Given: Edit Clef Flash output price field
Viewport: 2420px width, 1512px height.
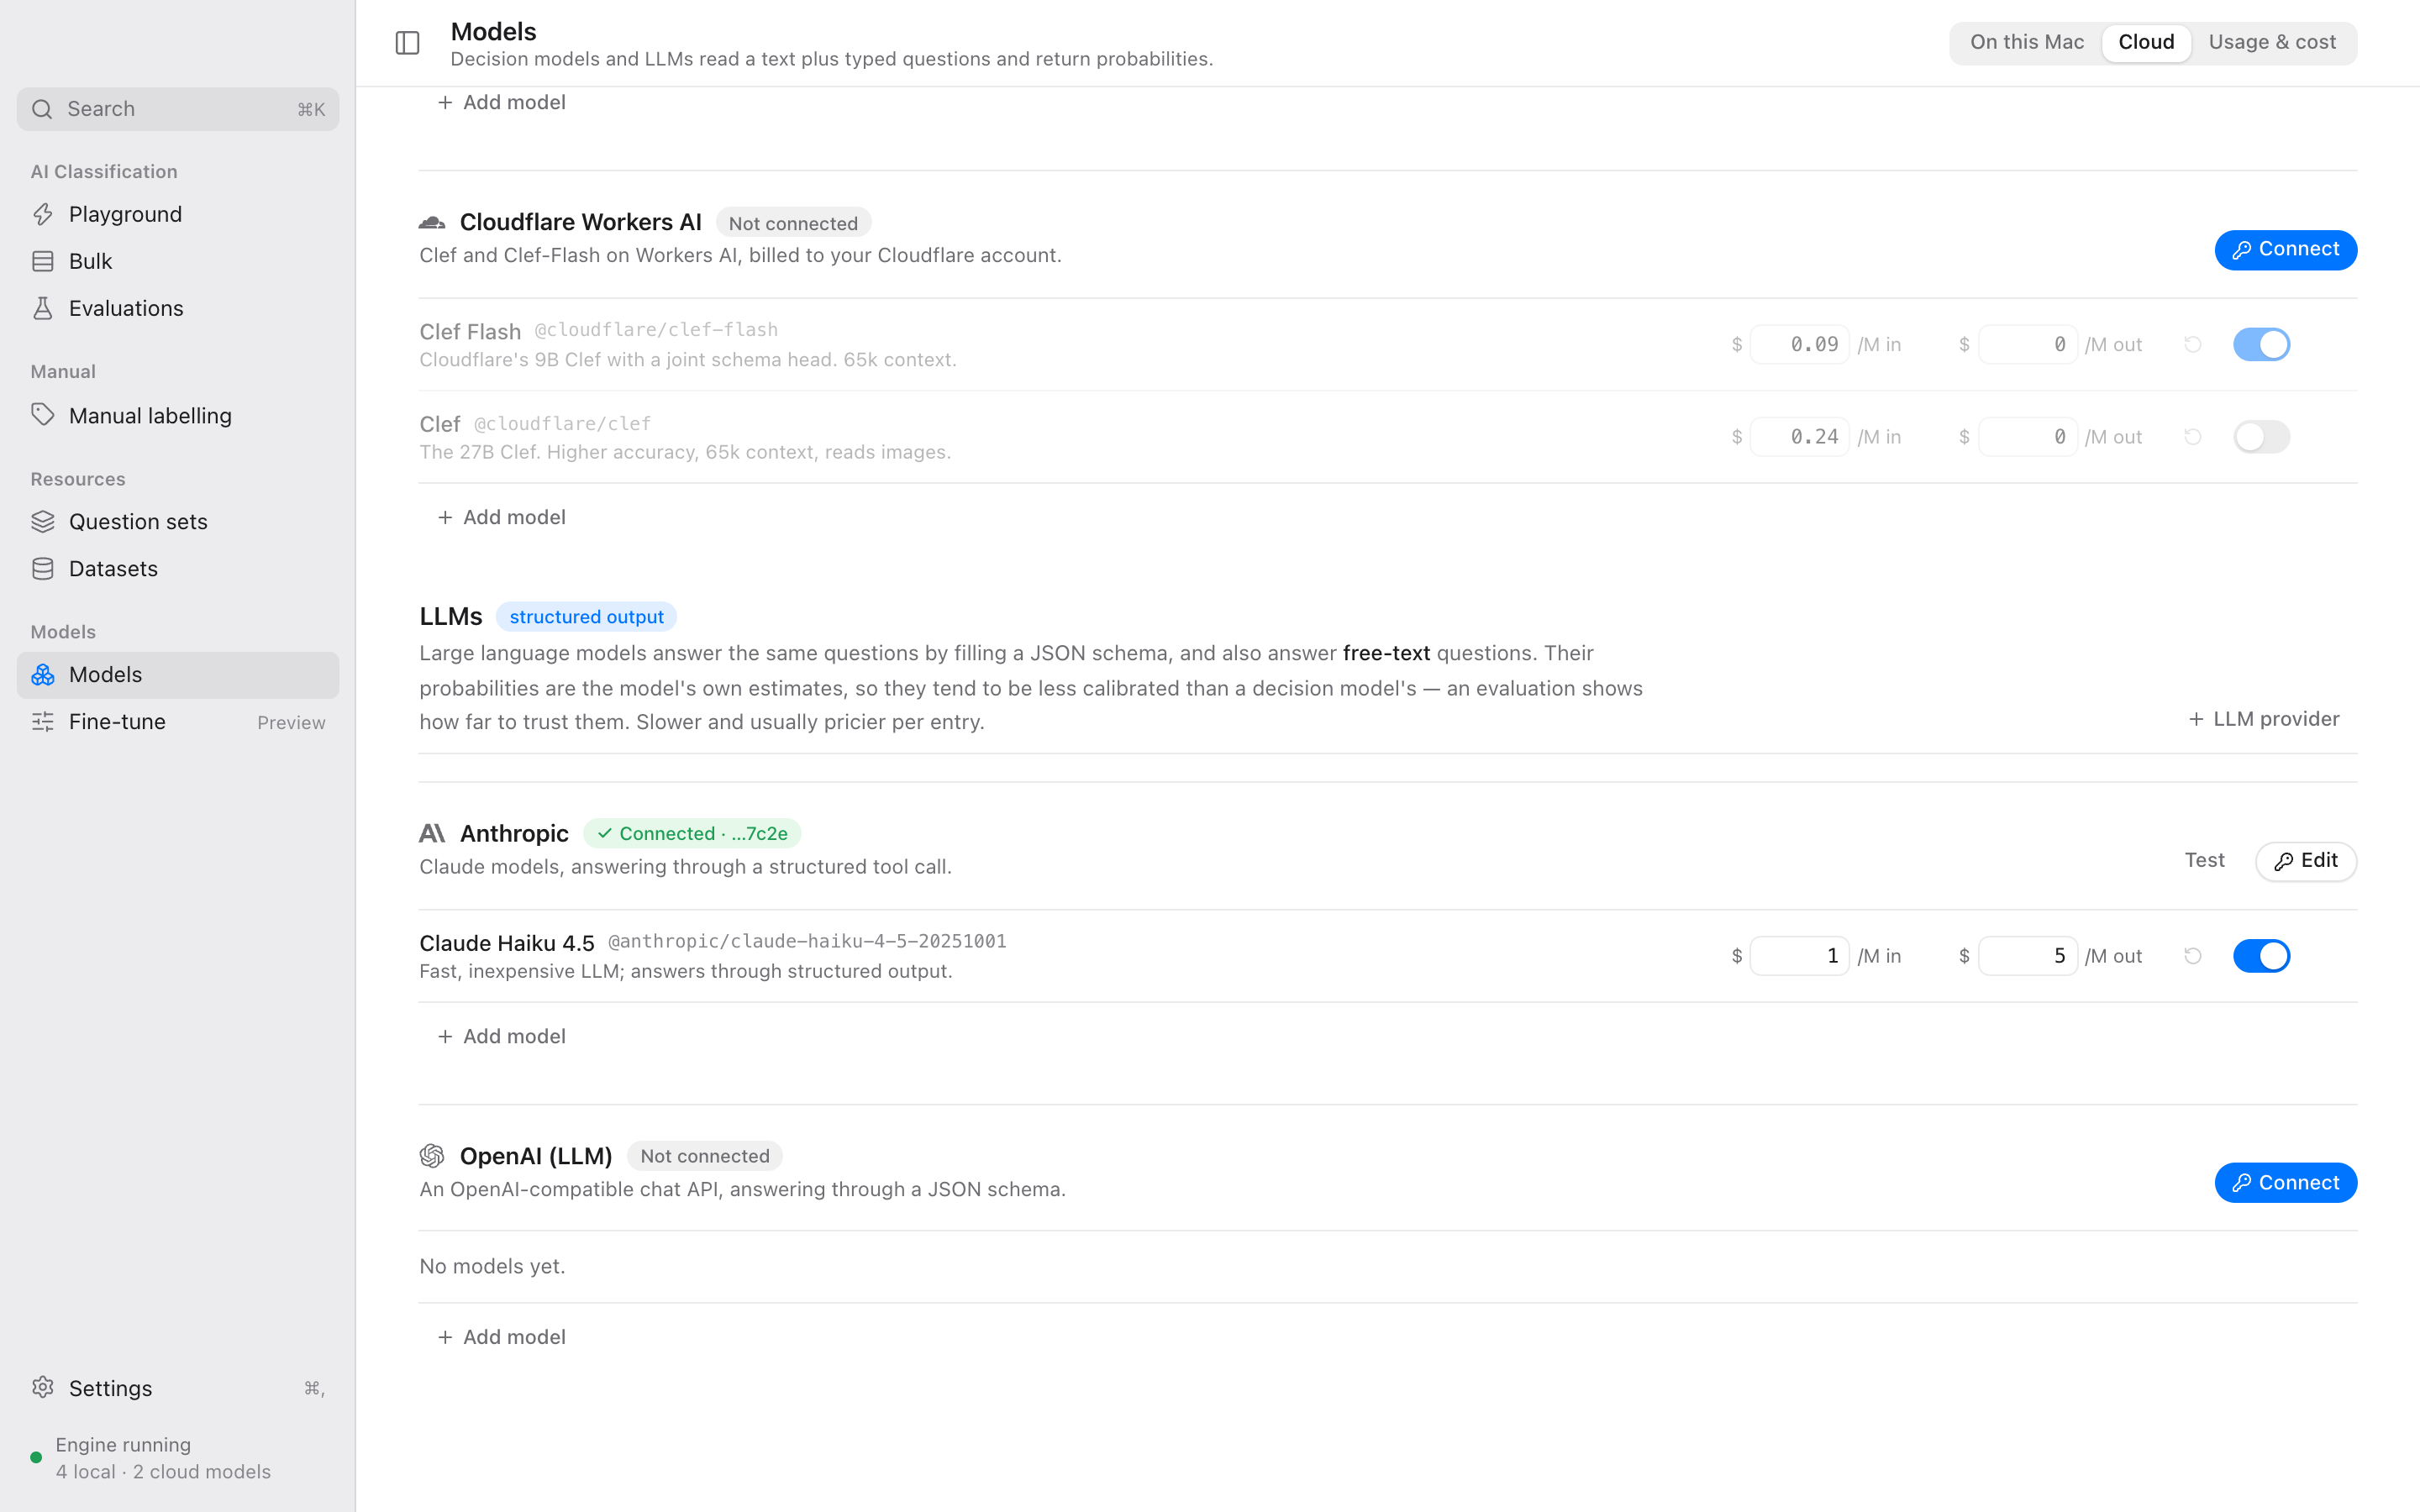Looking at the screenshot, I should click(x=2027, y=344).
